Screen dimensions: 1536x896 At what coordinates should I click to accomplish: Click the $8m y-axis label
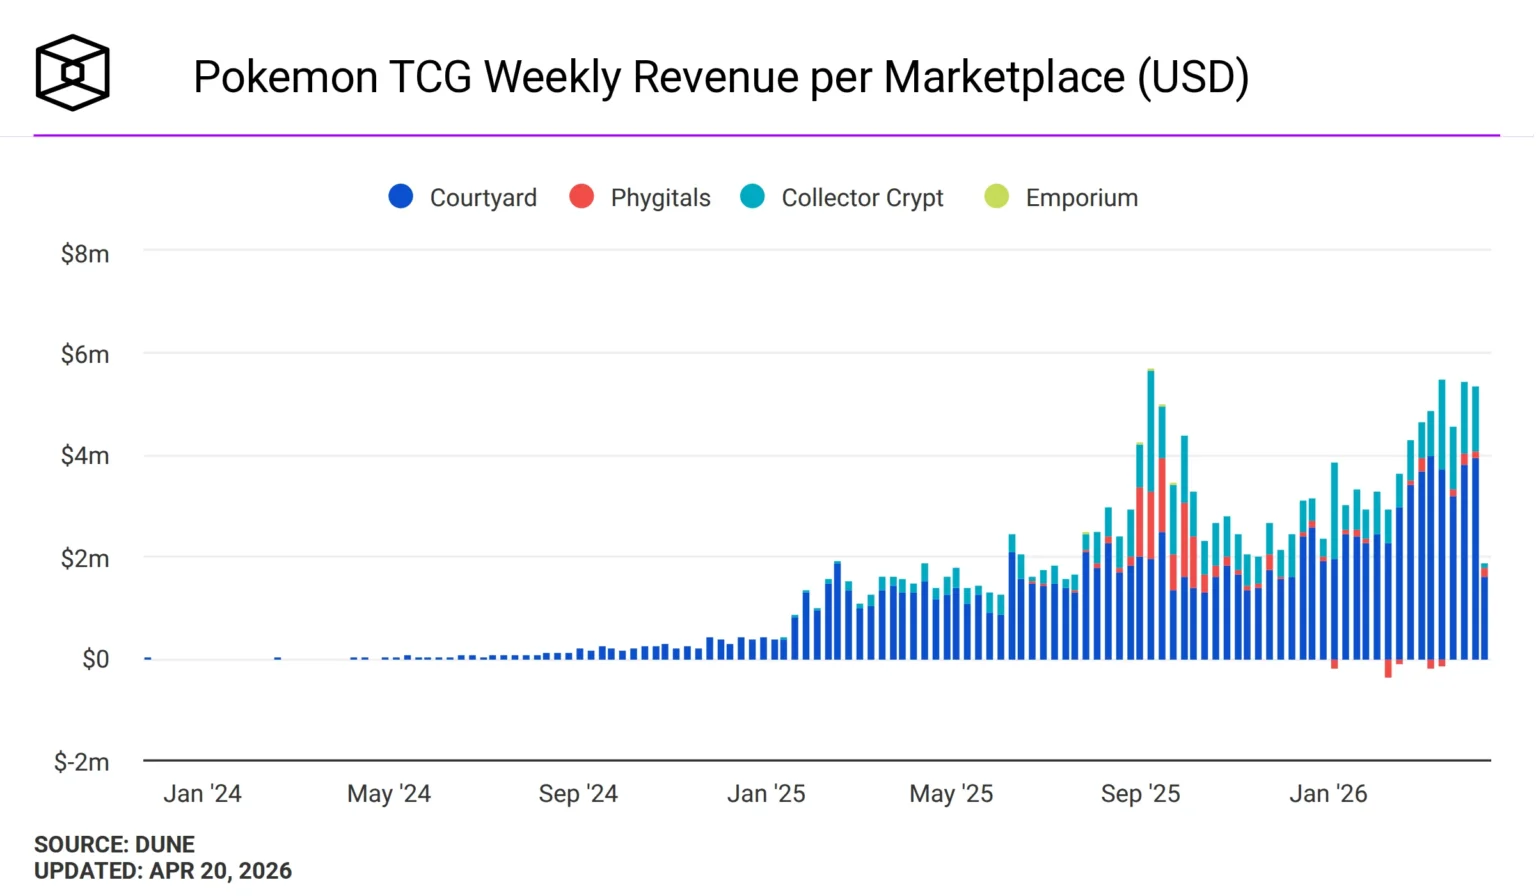pos(85,254)
